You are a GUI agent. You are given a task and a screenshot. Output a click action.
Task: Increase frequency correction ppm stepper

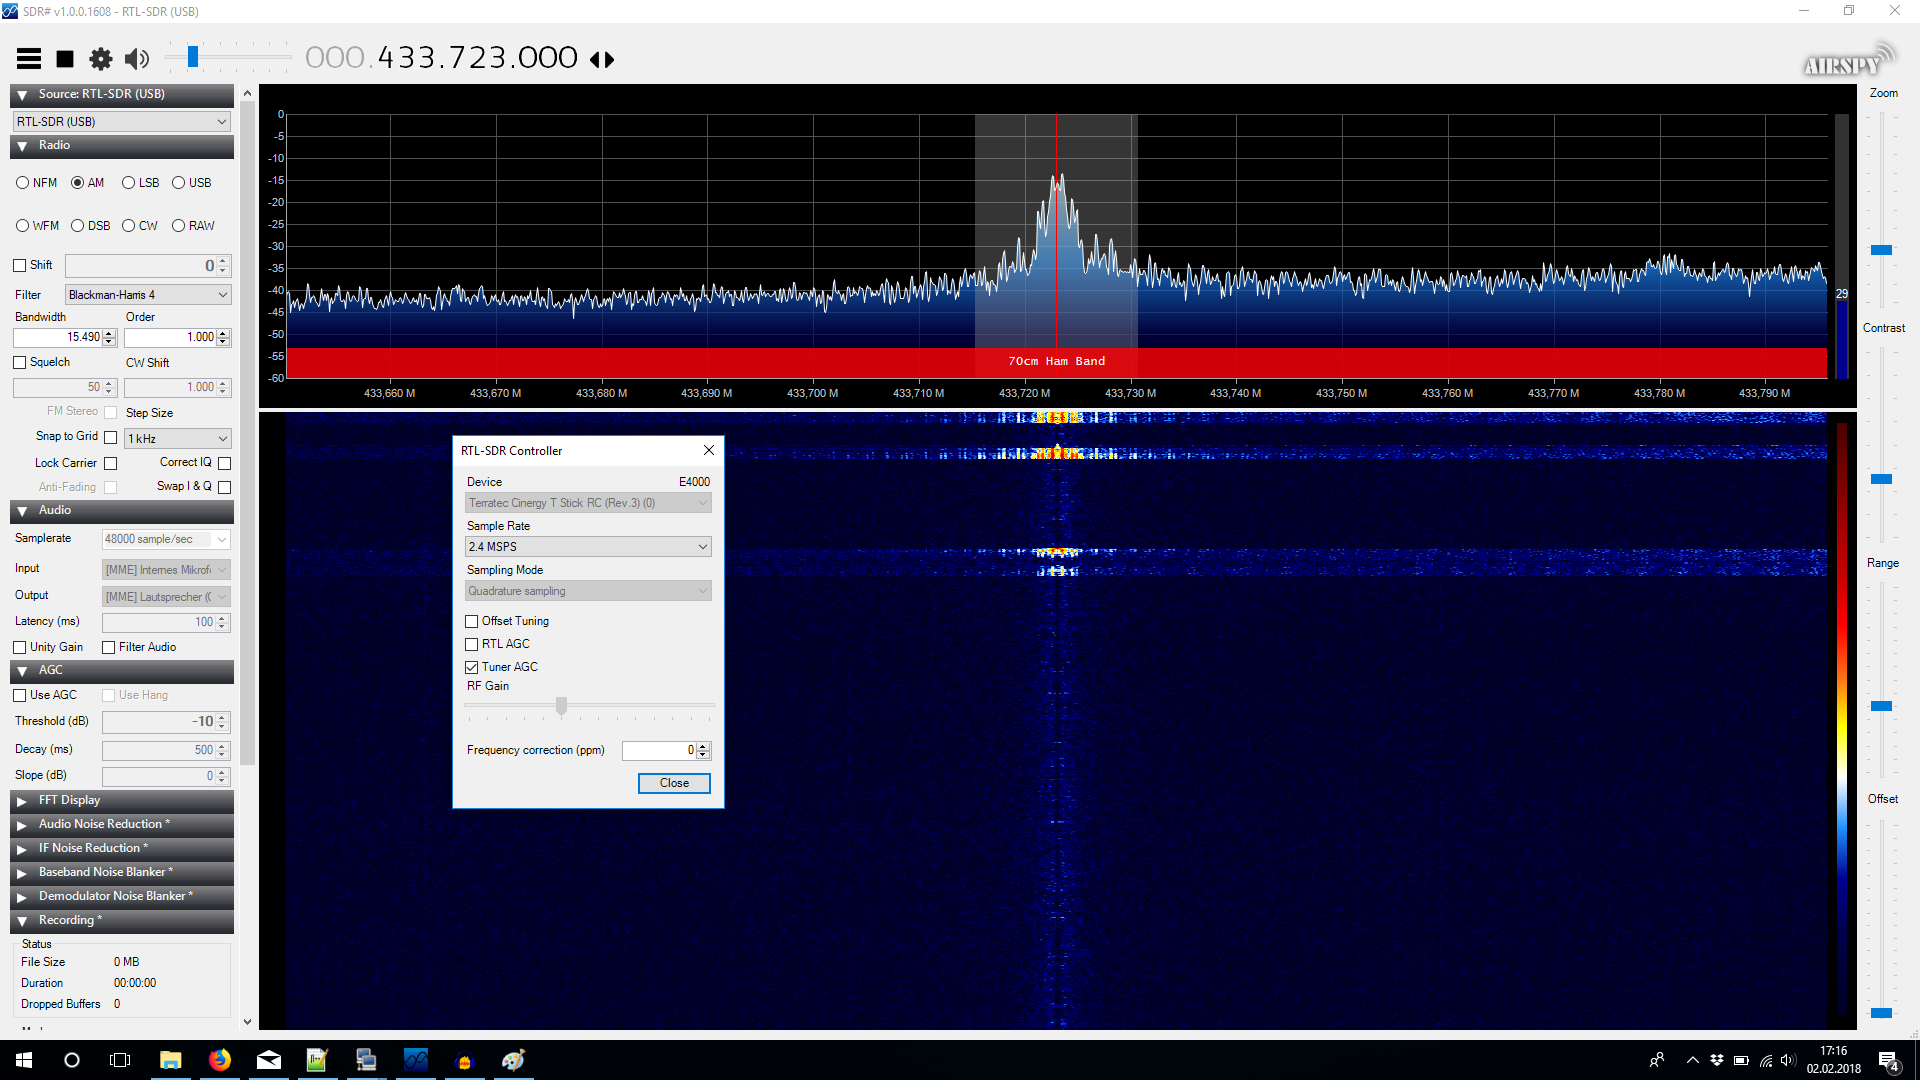pyautogui.click(x=703, y=746)
